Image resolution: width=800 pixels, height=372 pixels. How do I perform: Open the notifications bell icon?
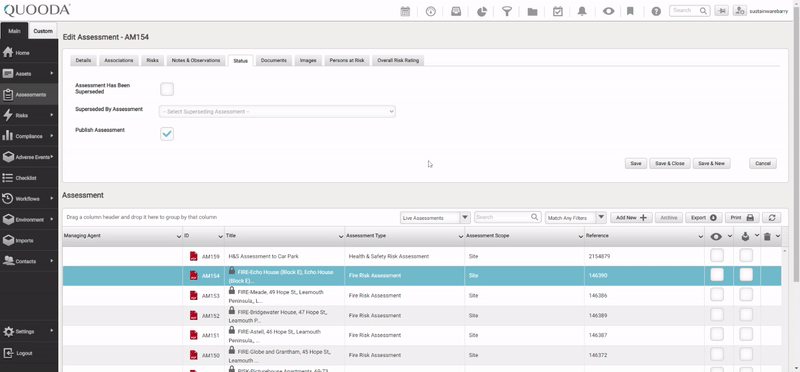(582, 11)
